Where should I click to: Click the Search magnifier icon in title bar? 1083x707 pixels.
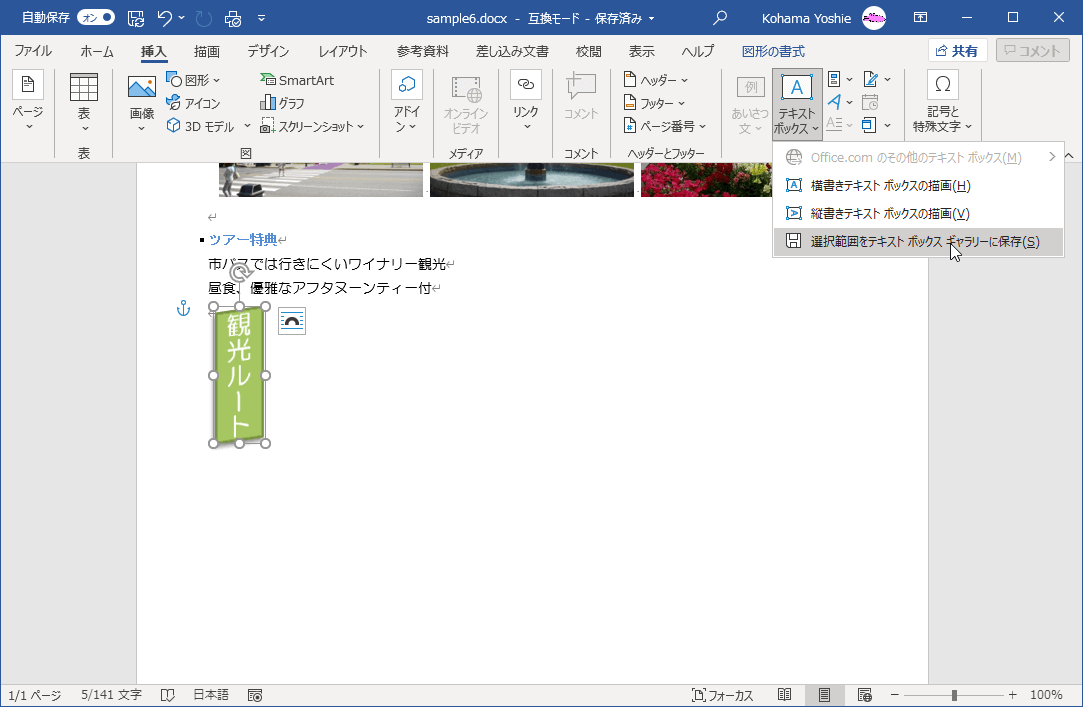click(x=720, y=18)
